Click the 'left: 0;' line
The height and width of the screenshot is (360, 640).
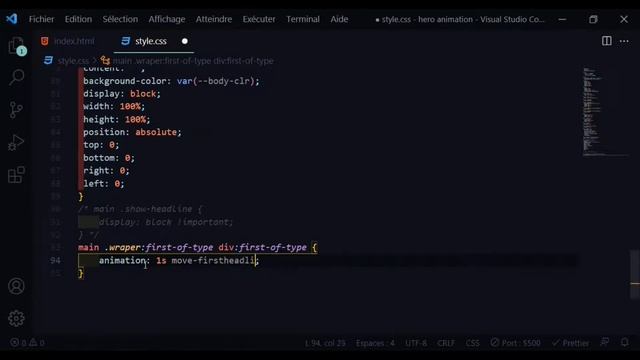point(104,183)
